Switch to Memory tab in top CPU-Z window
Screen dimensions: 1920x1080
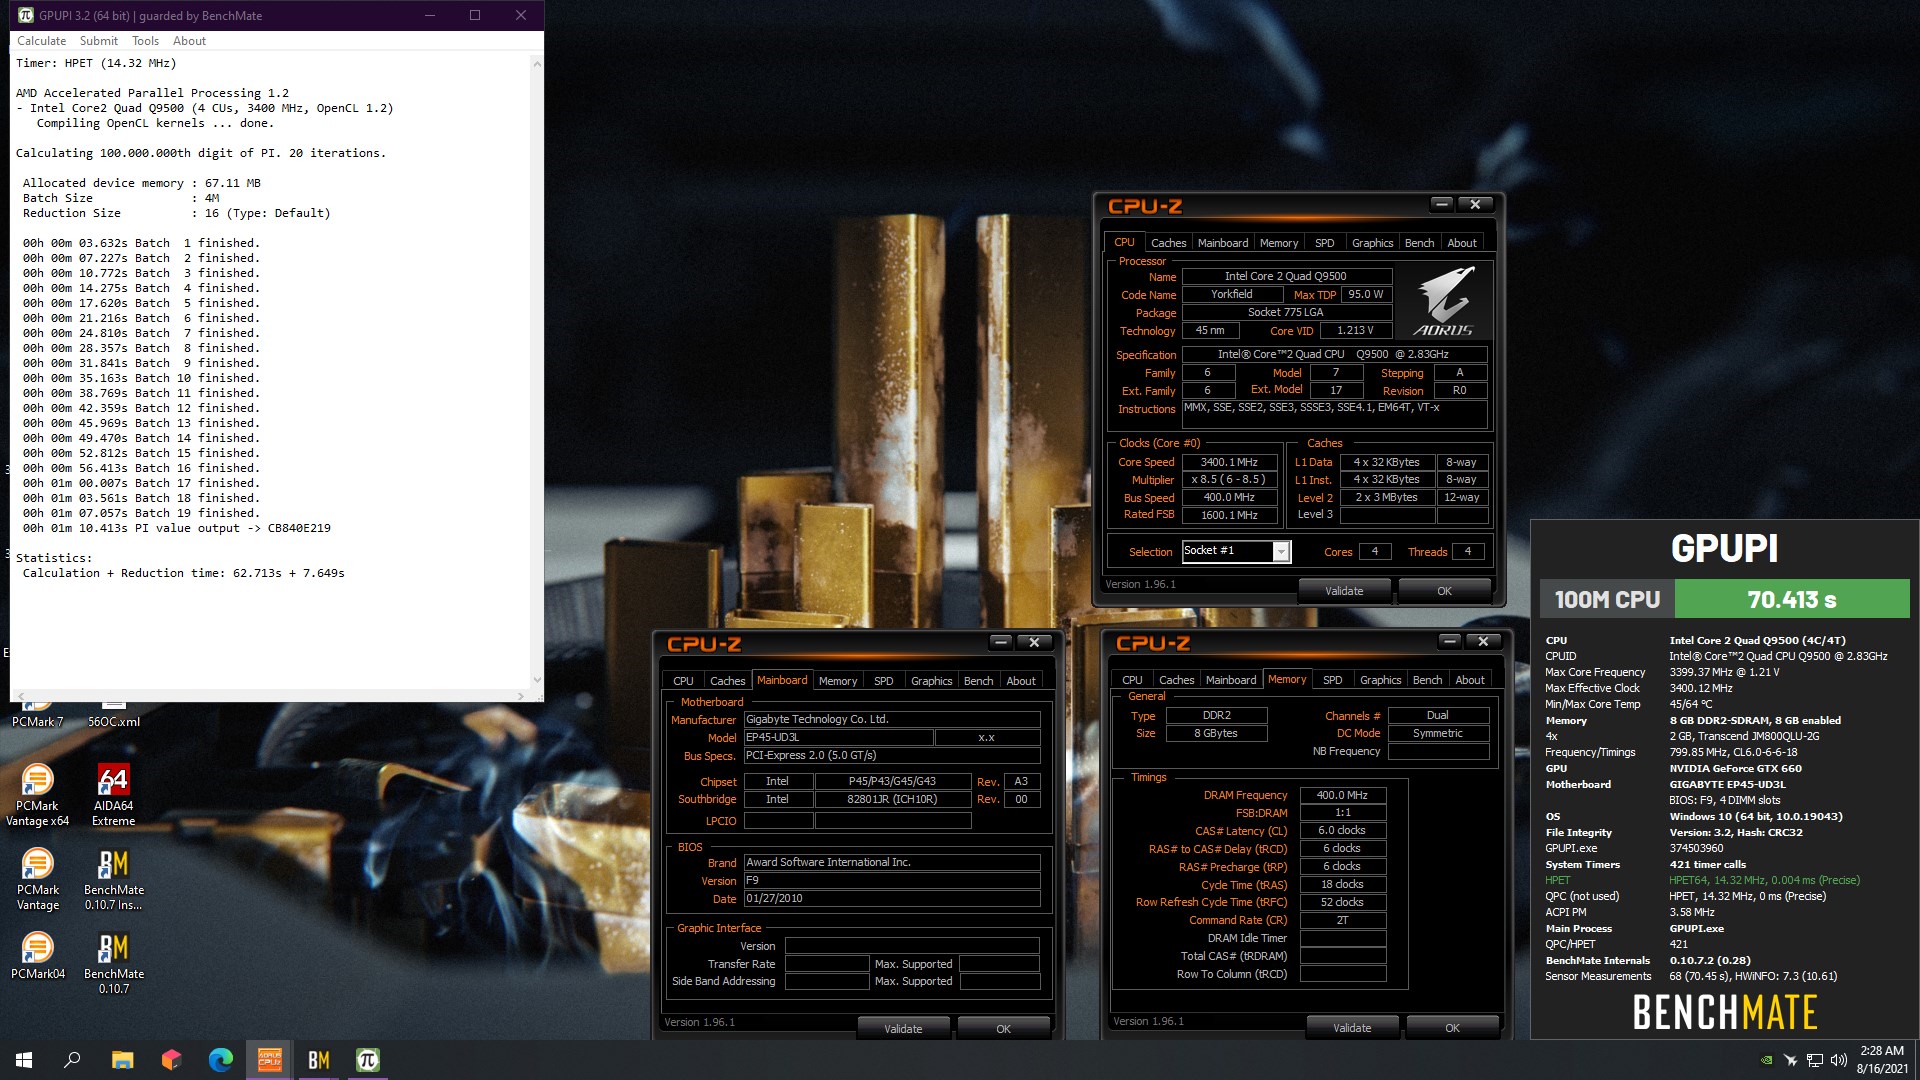(x=1279, y=243)
